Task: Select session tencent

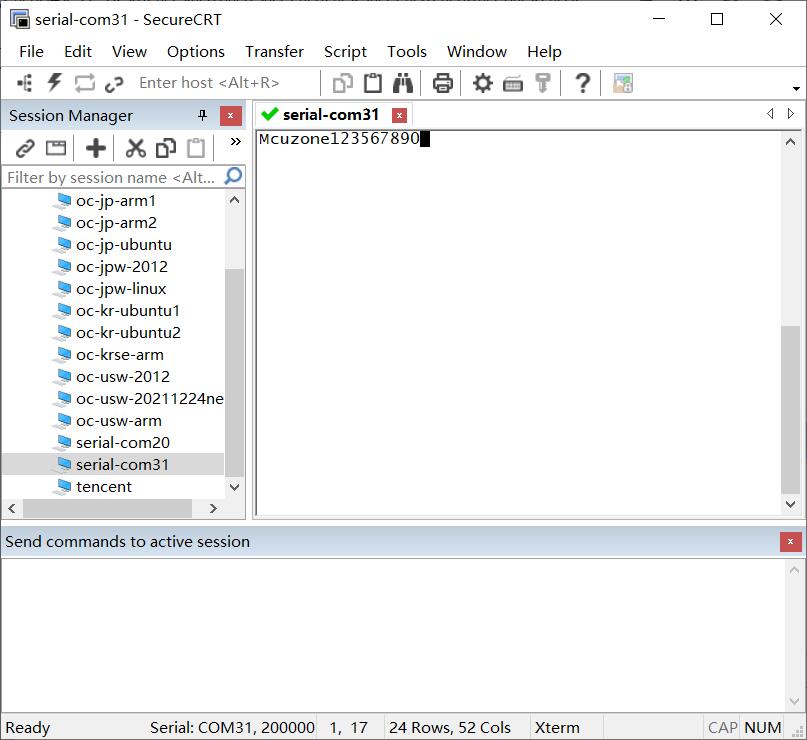Action: [104, 487]
